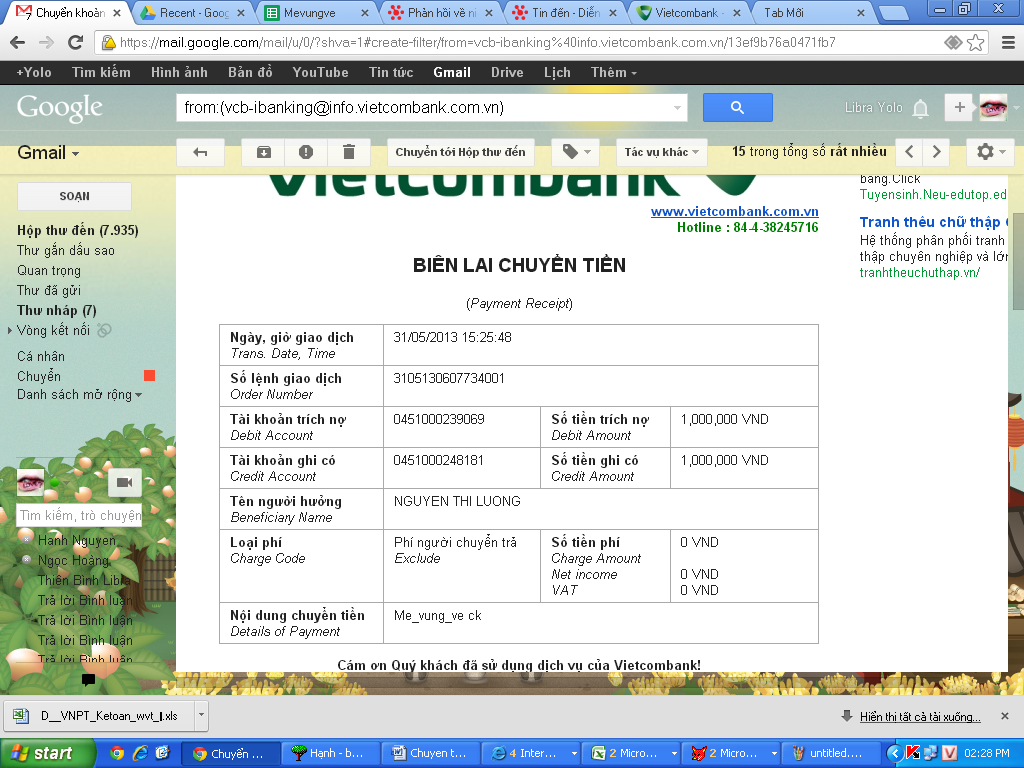
Task: Expand the 'Tác vụ khác' dropdown
Action: [x=662, y=152]
